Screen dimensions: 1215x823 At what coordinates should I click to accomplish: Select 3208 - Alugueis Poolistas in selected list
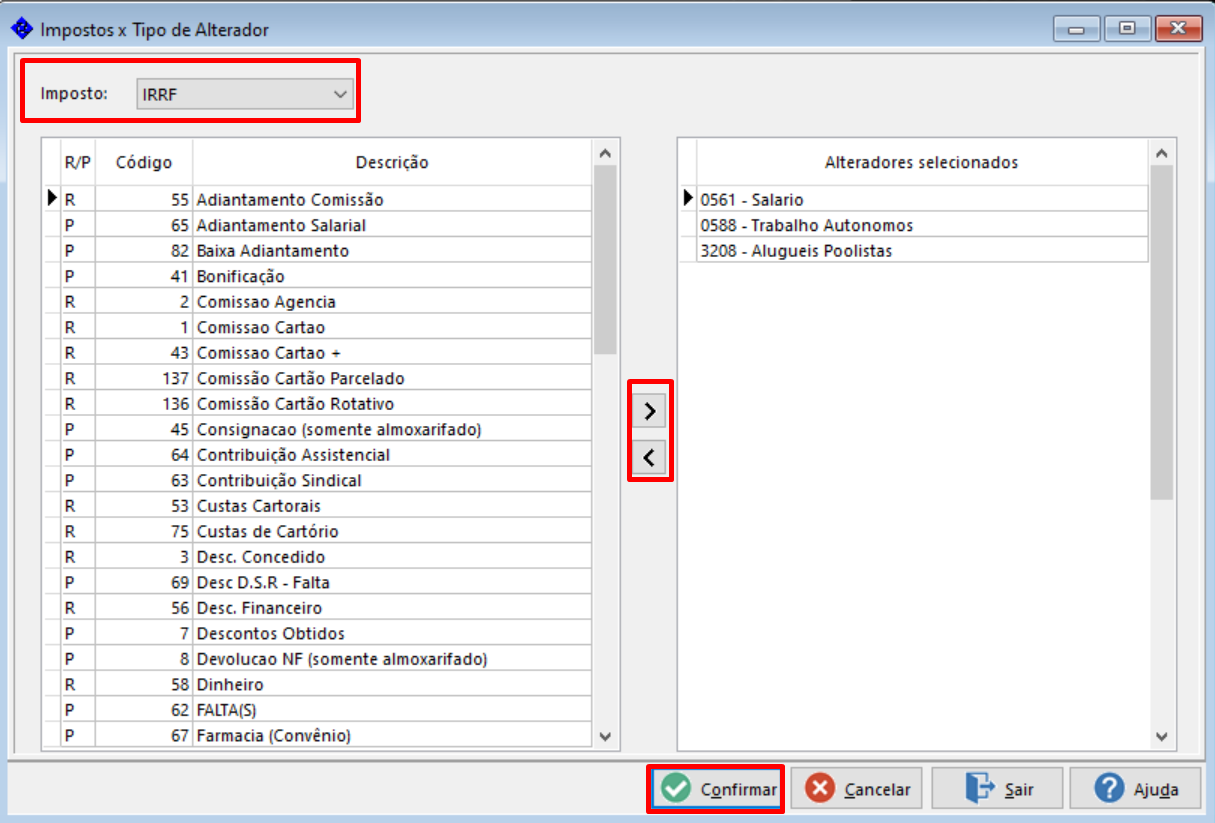pyautogui.click(x=914, y=250)
